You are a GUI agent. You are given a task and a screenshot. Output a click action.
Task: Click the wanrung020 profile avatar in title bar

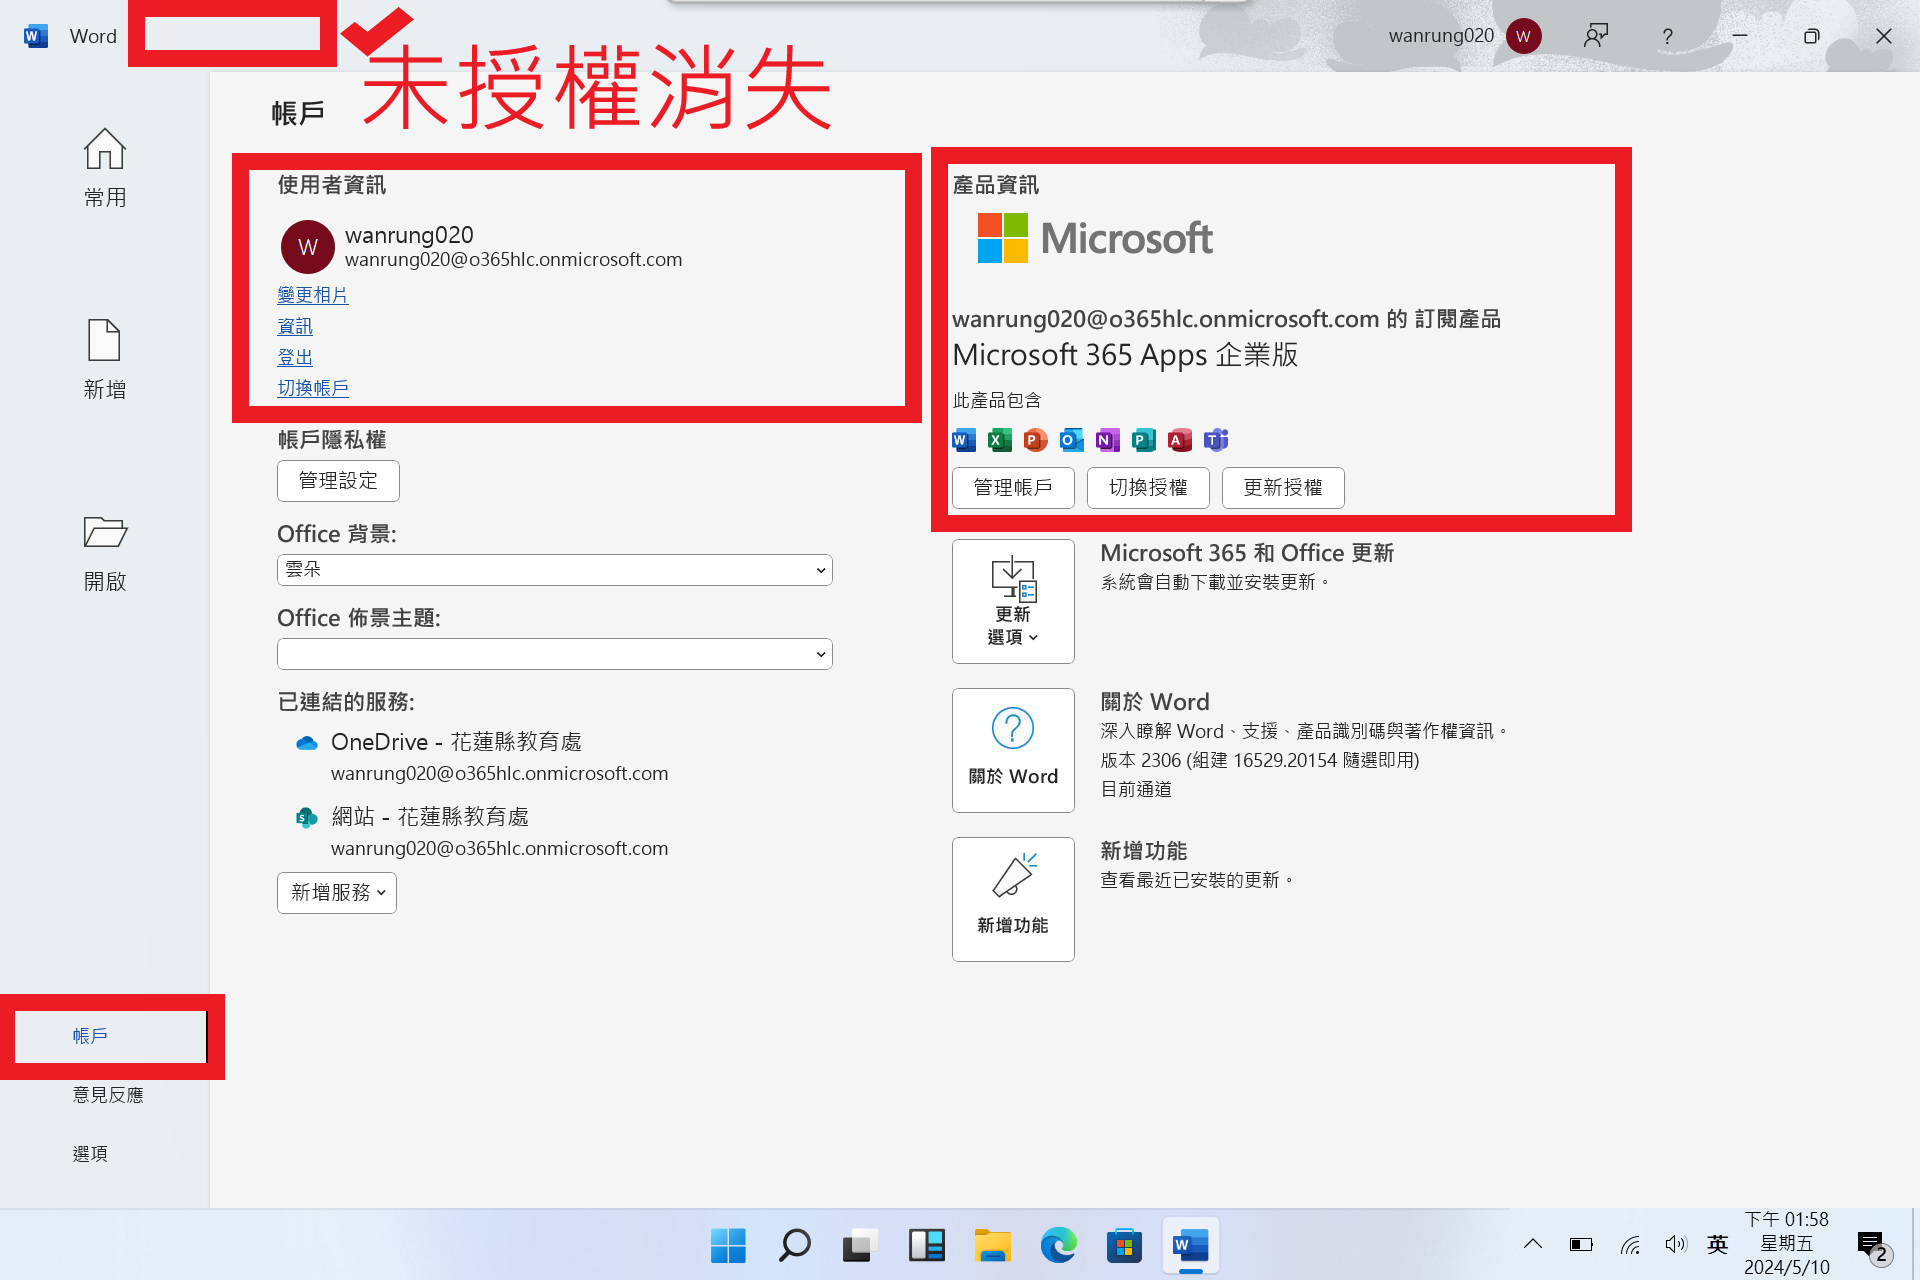click(1523, 36)
